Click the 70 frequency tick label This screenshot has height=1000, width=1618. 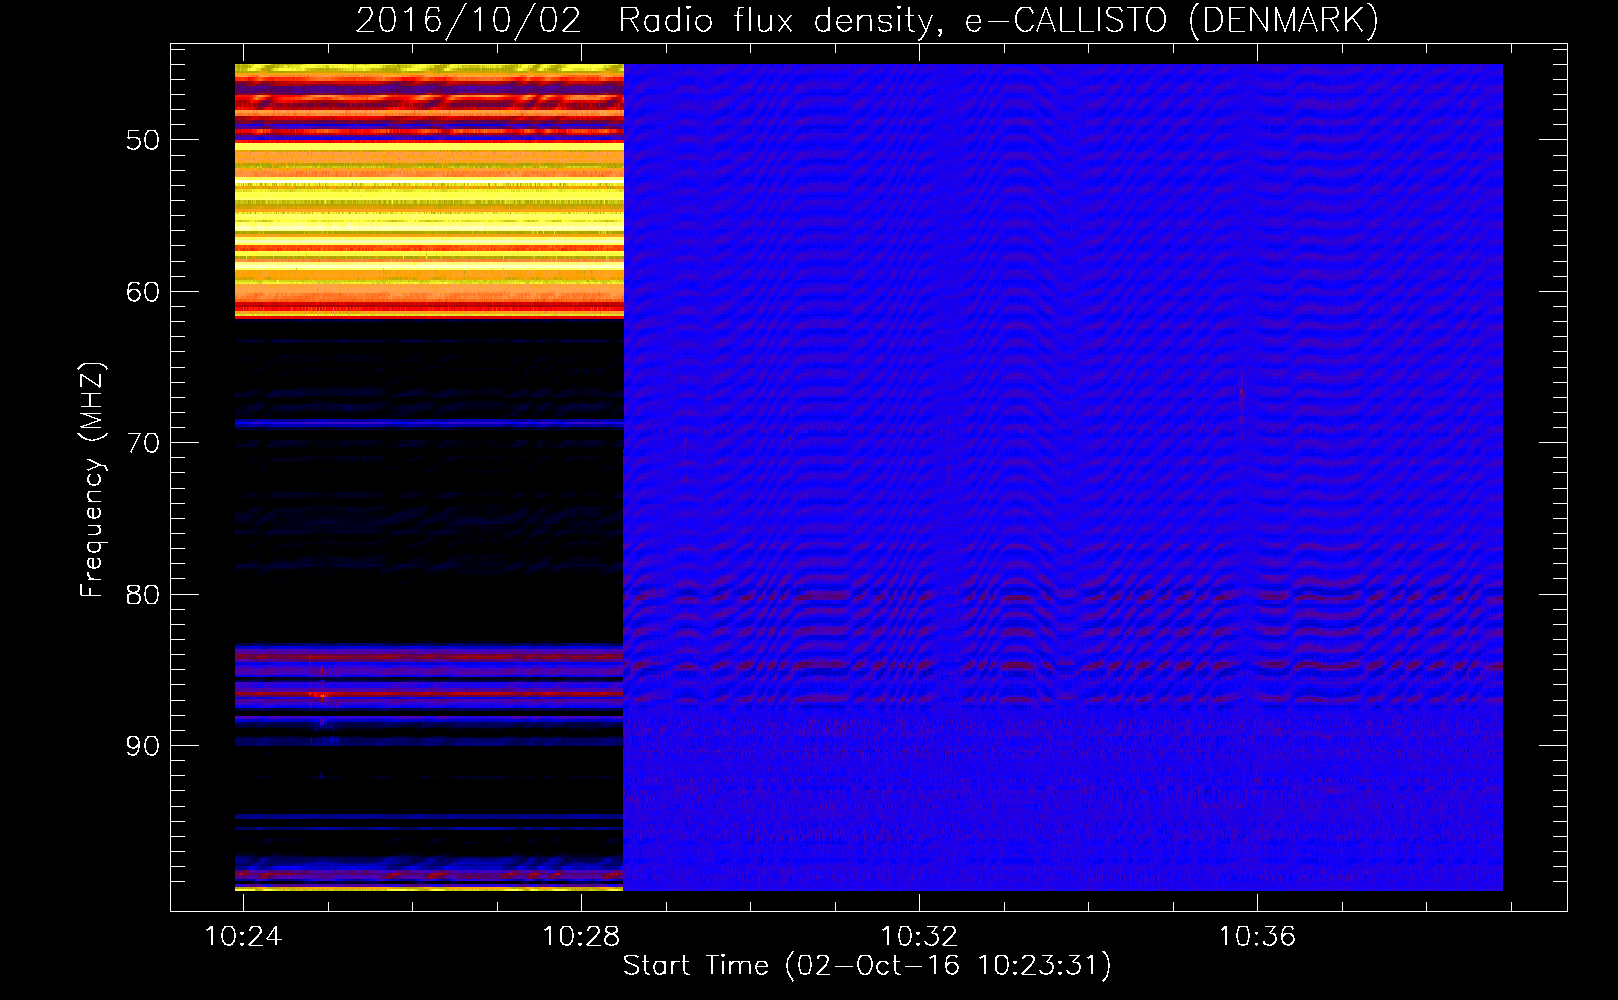(x=143, y=443)
